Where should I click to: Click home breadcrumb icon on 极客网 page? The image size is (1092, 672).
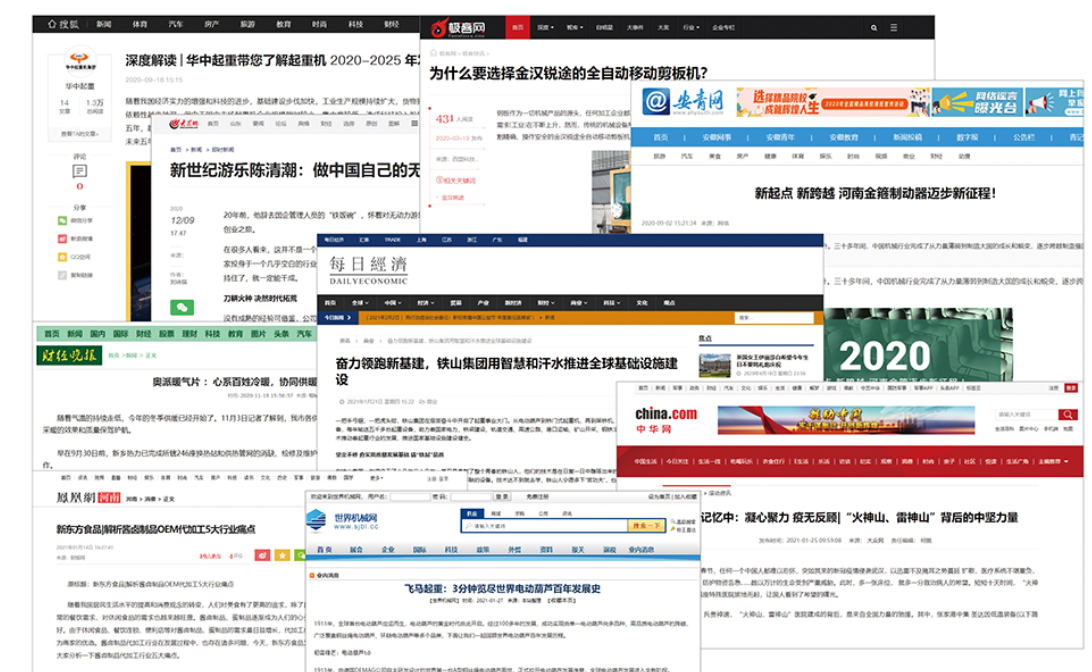pyautogui.click(x=433, y=54)
